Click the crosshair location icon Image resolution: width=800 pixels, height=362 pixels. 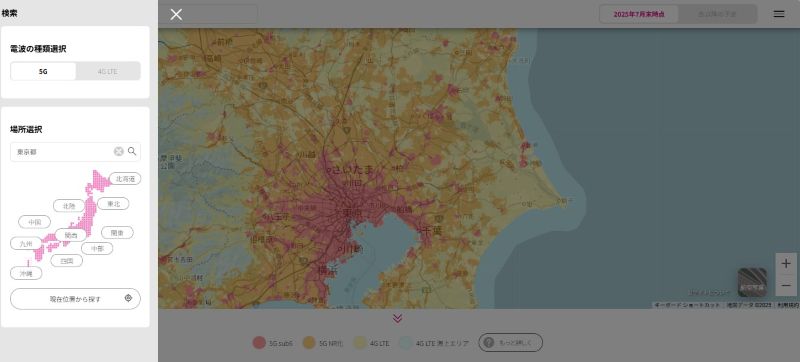(x=128, y=298)
